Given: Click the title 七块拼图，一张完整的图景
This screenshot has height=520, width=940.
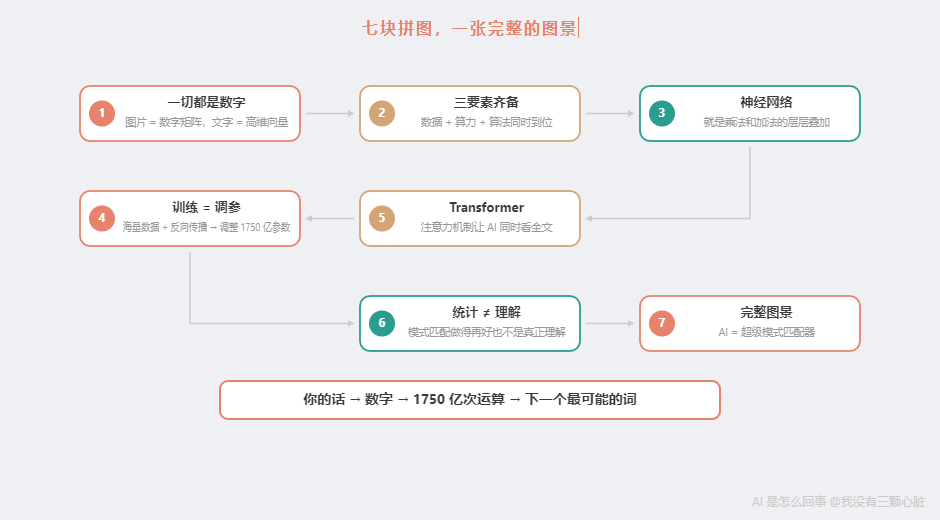Looking at the screenshot, I should pos(470,28).
